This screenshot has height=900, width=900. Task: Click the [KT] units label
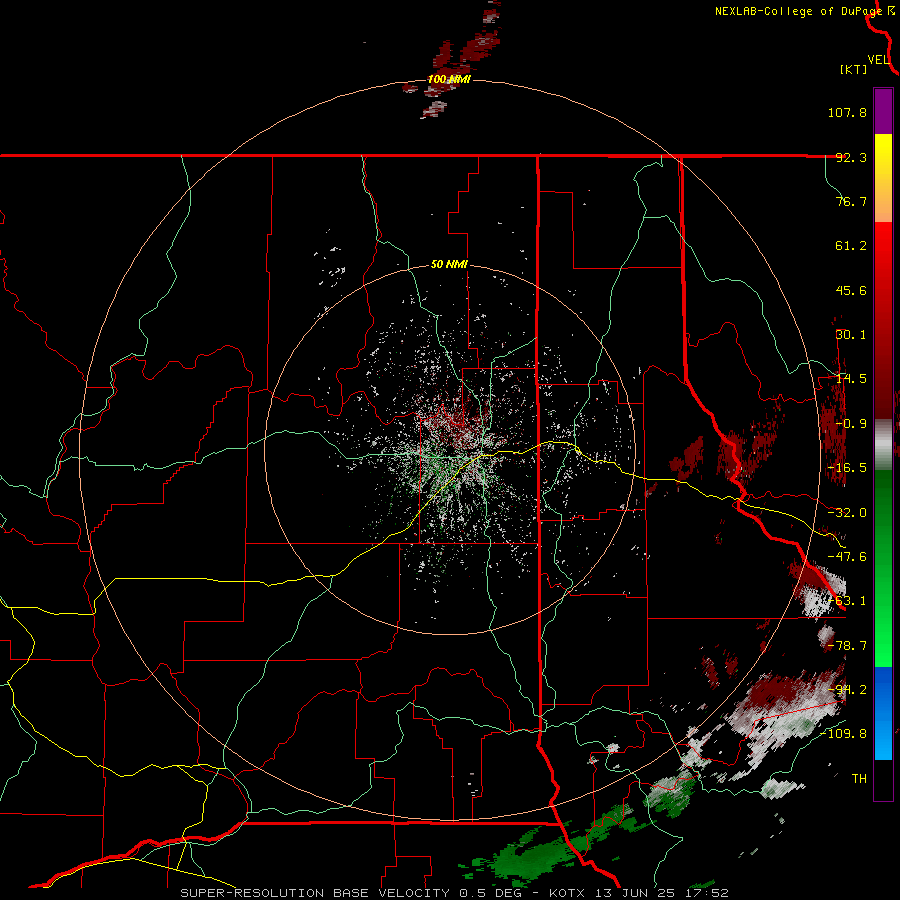(853, 69)
